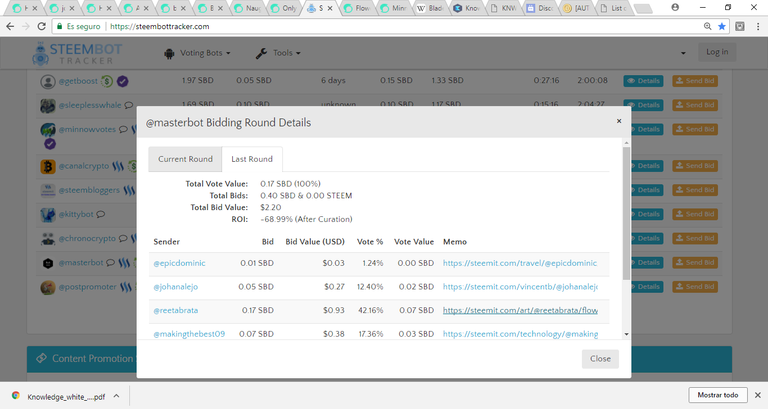The image size is (768, 409).
Task: Close the downloads bar X
Action: coord(757,395)
